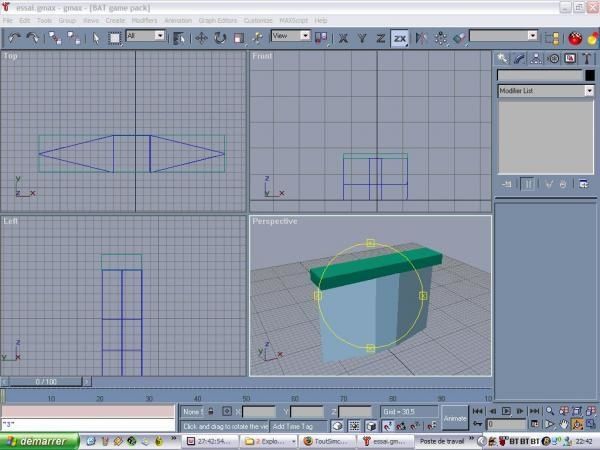The width and height of the screenshot is (600, 450).
Task: Open the named selection sets dropdown
Action: click(x=532, y=36)
